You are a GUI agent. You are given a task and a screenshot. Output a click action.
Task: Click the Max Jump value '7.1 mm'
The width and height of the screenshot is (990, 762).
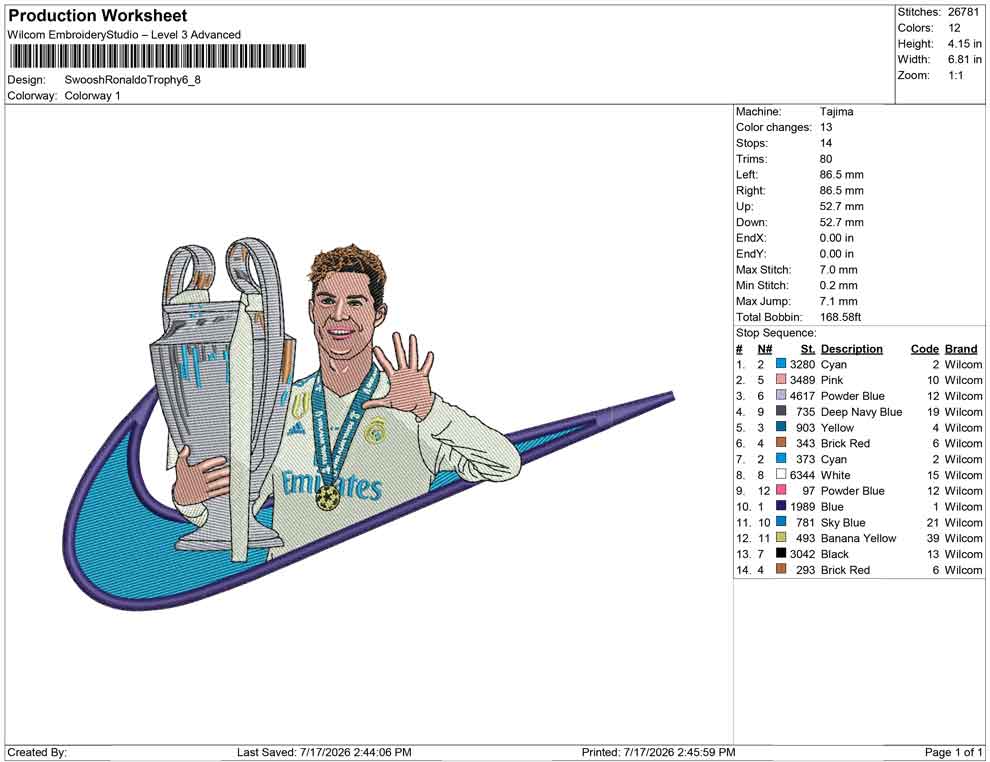pyautogui.click(x=838, y=301)
